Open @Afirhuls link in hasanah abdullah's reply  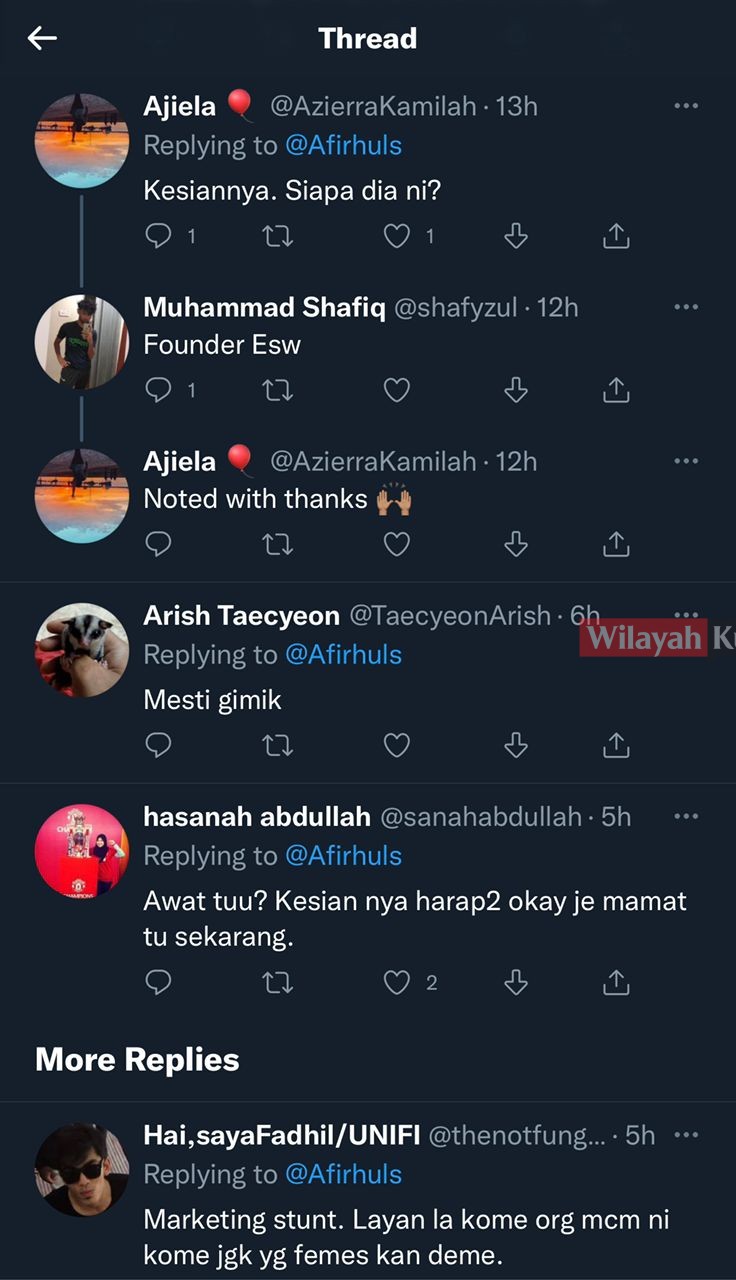pos(343,856)
